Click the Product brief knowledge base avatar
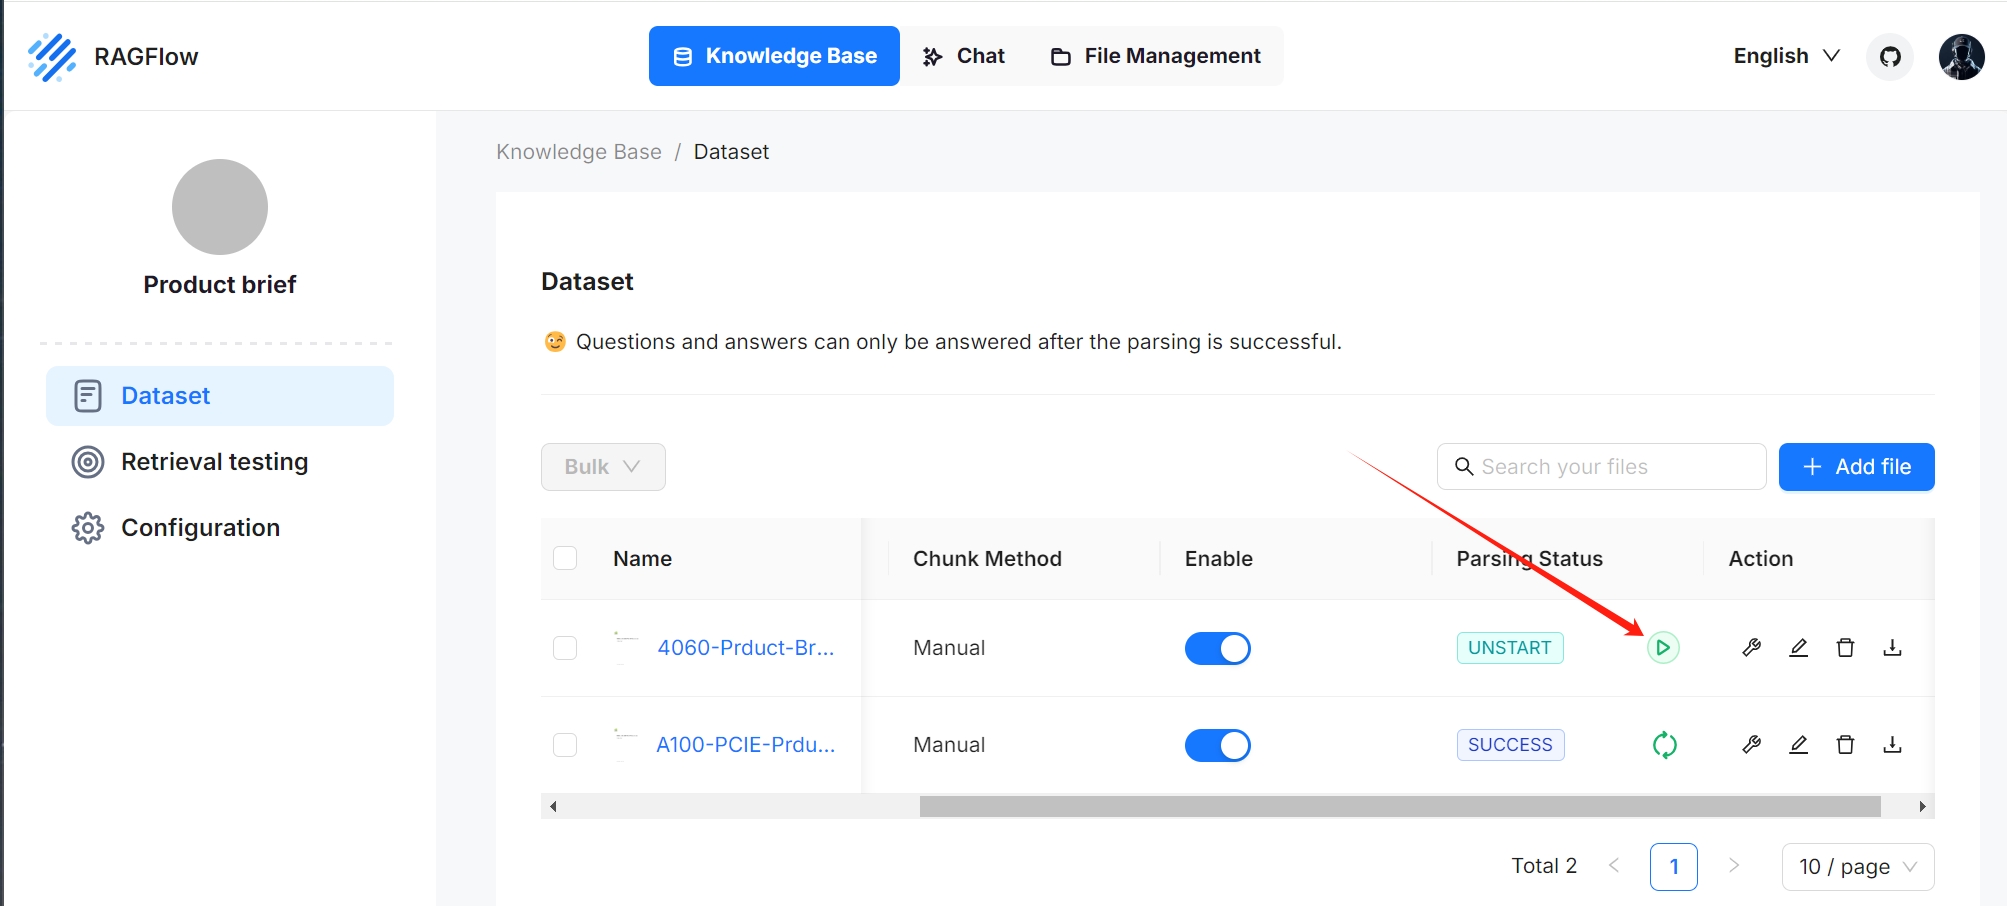The height and width of the screenshot is (906, 2007). point(220,207)
